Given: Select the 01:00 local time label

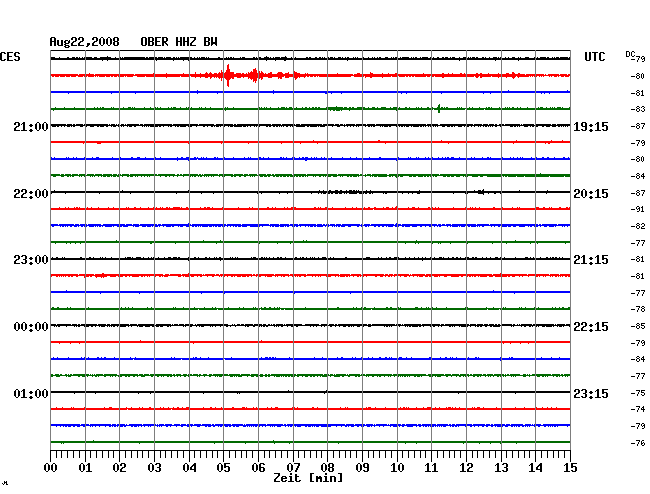Looking at the screenshot, I should (31, 393).
